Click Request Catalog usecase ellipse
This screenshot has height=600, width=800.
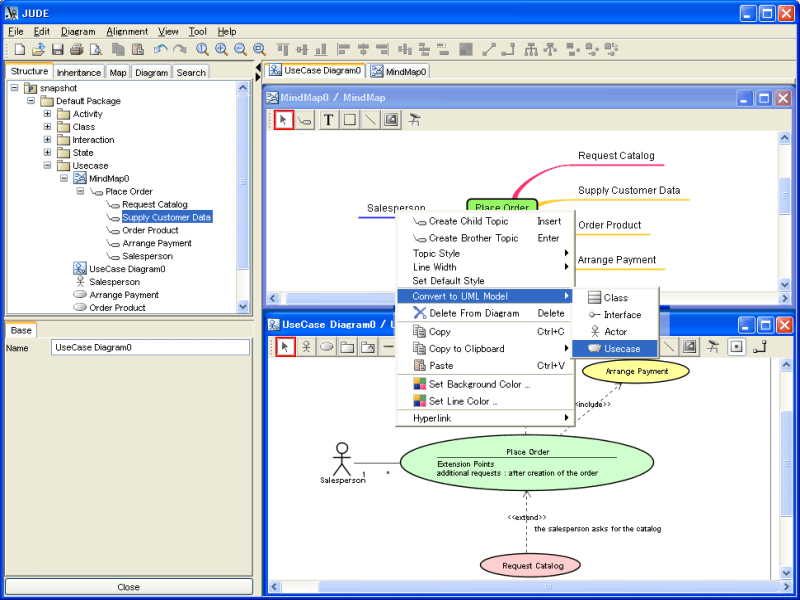pos(531,565)
